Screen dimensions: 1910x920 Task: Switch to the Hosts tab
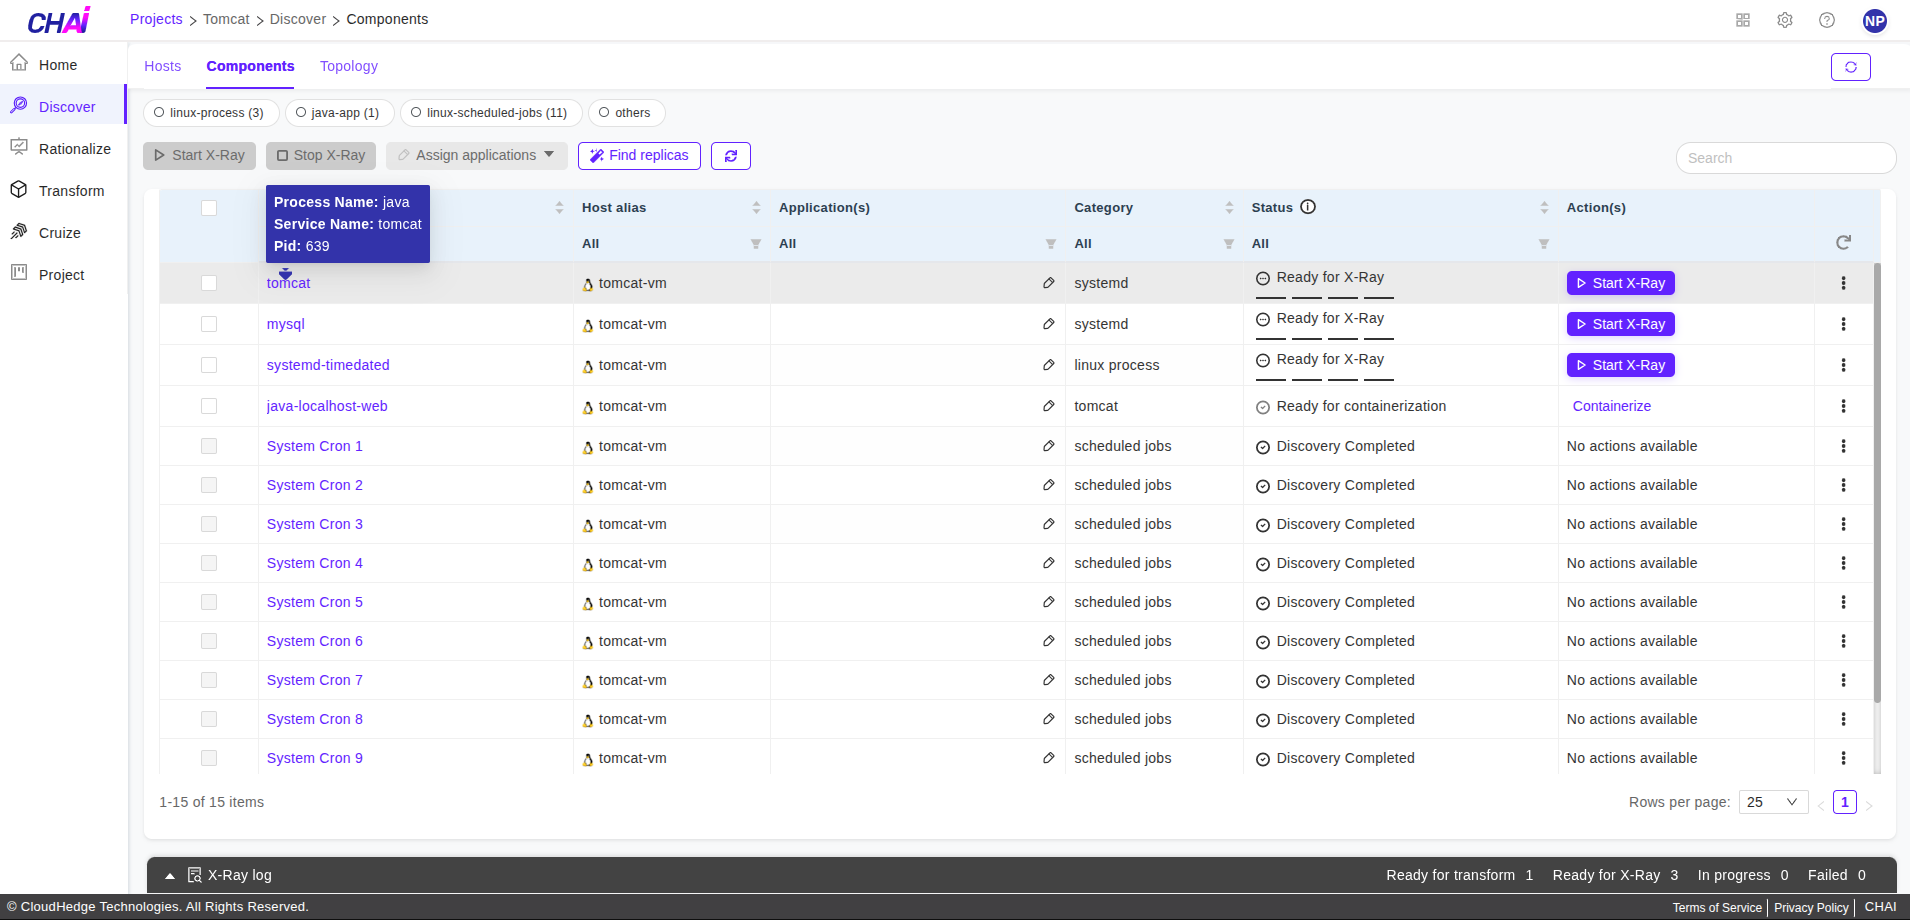[x=163, y=66]
